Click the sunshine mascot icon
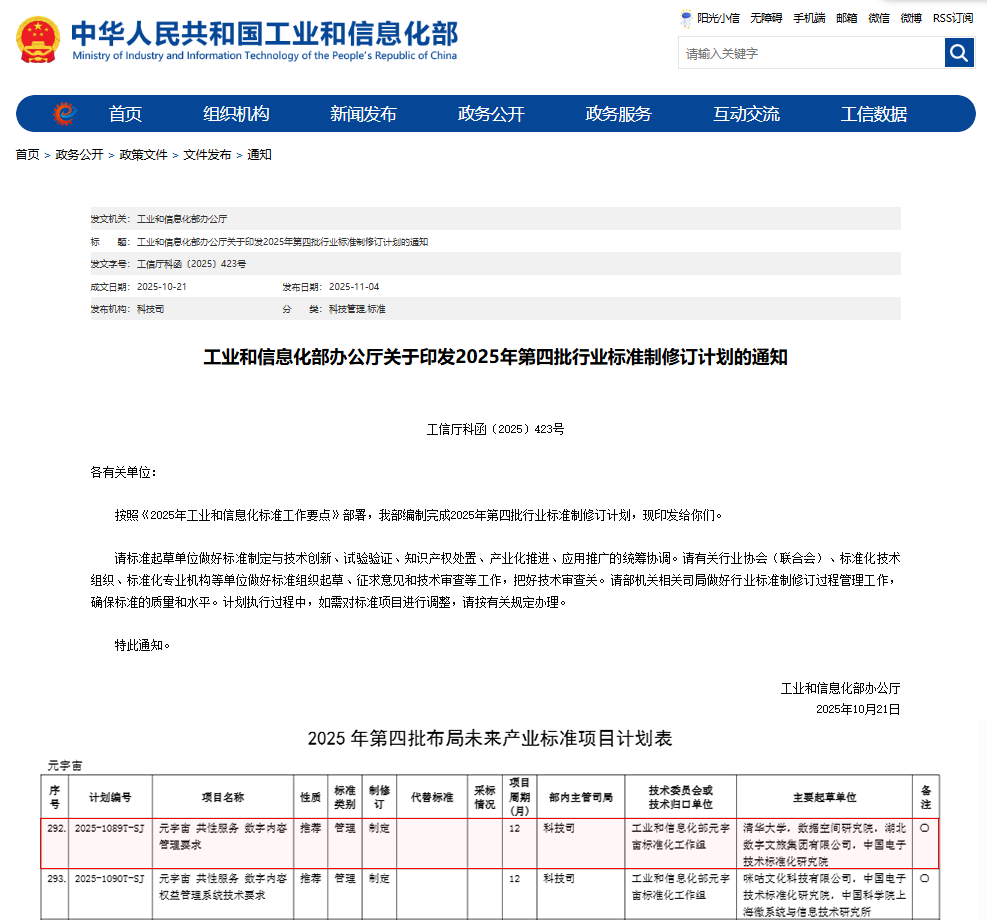This screenshot has width=987, height=920. click(x=686, y=18)
